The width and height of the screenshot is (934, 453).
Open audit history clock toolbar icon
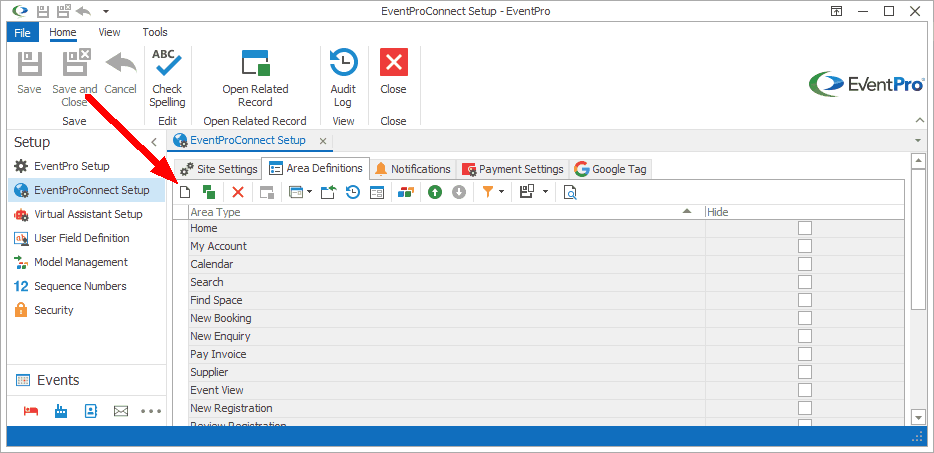[353, 192]
